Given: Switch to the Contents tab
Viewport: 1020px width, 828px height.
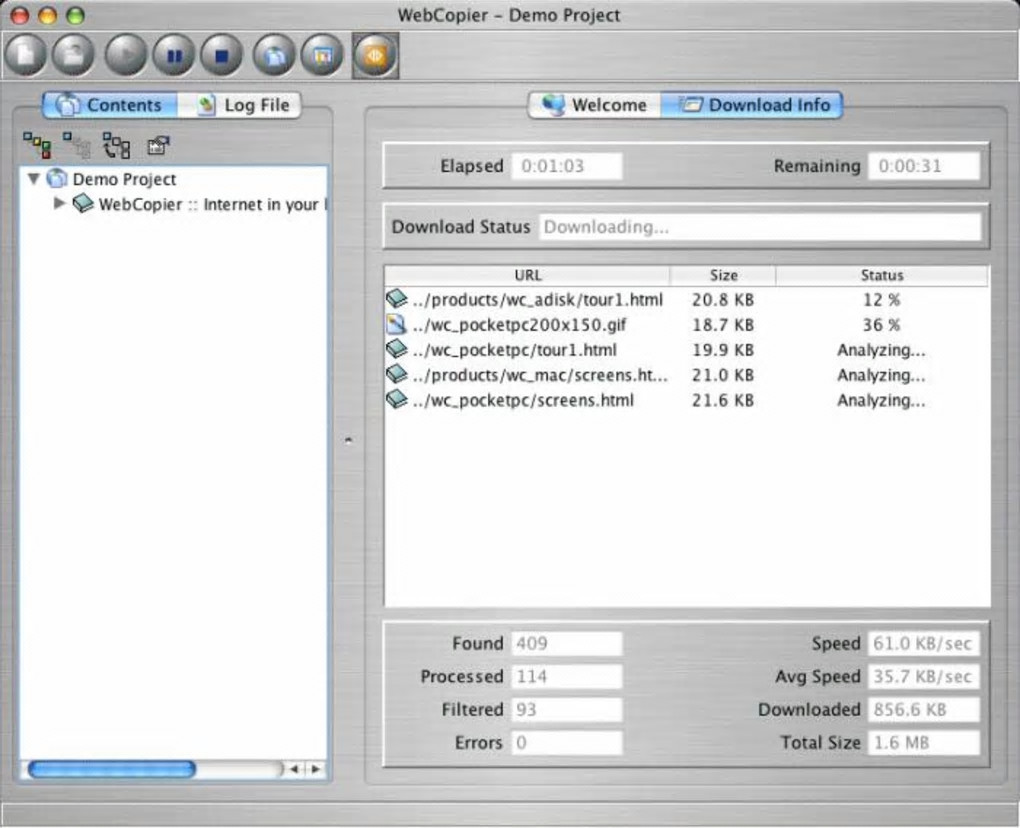Looking at the screenshot, I should coord(109,105).
